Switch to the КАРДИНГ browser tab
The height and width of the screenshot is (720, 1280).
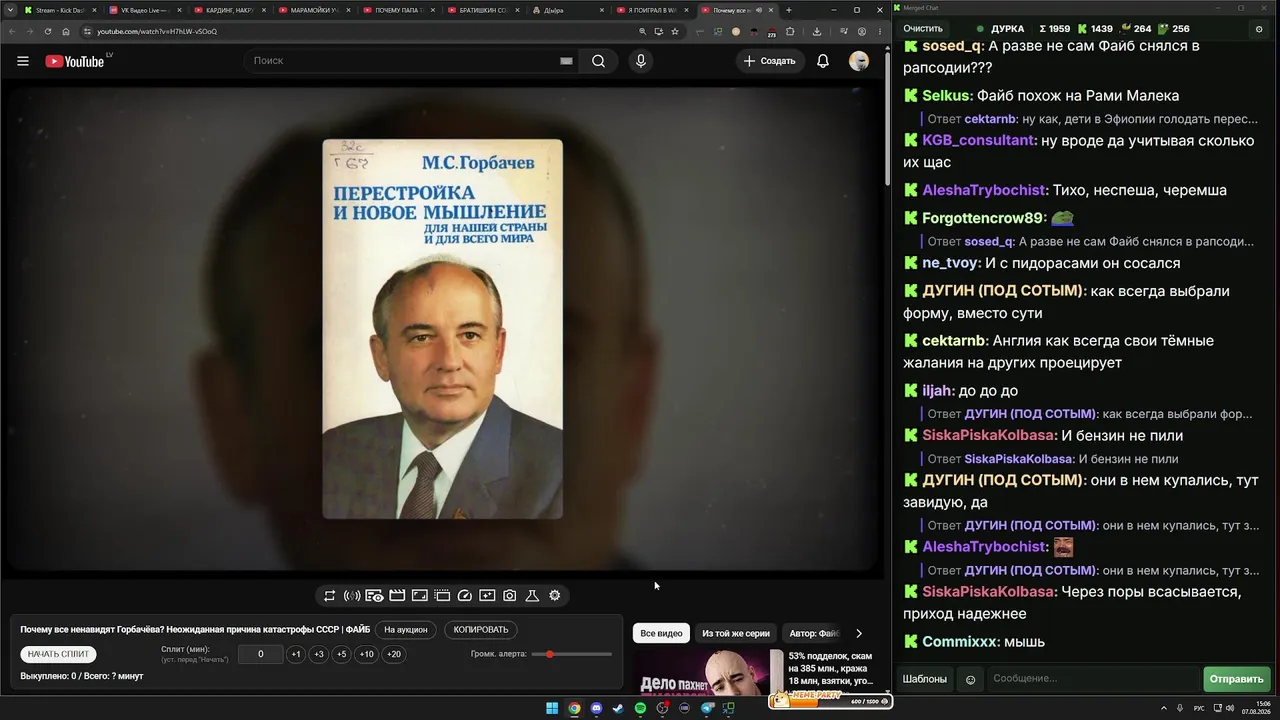click(231, 10)
